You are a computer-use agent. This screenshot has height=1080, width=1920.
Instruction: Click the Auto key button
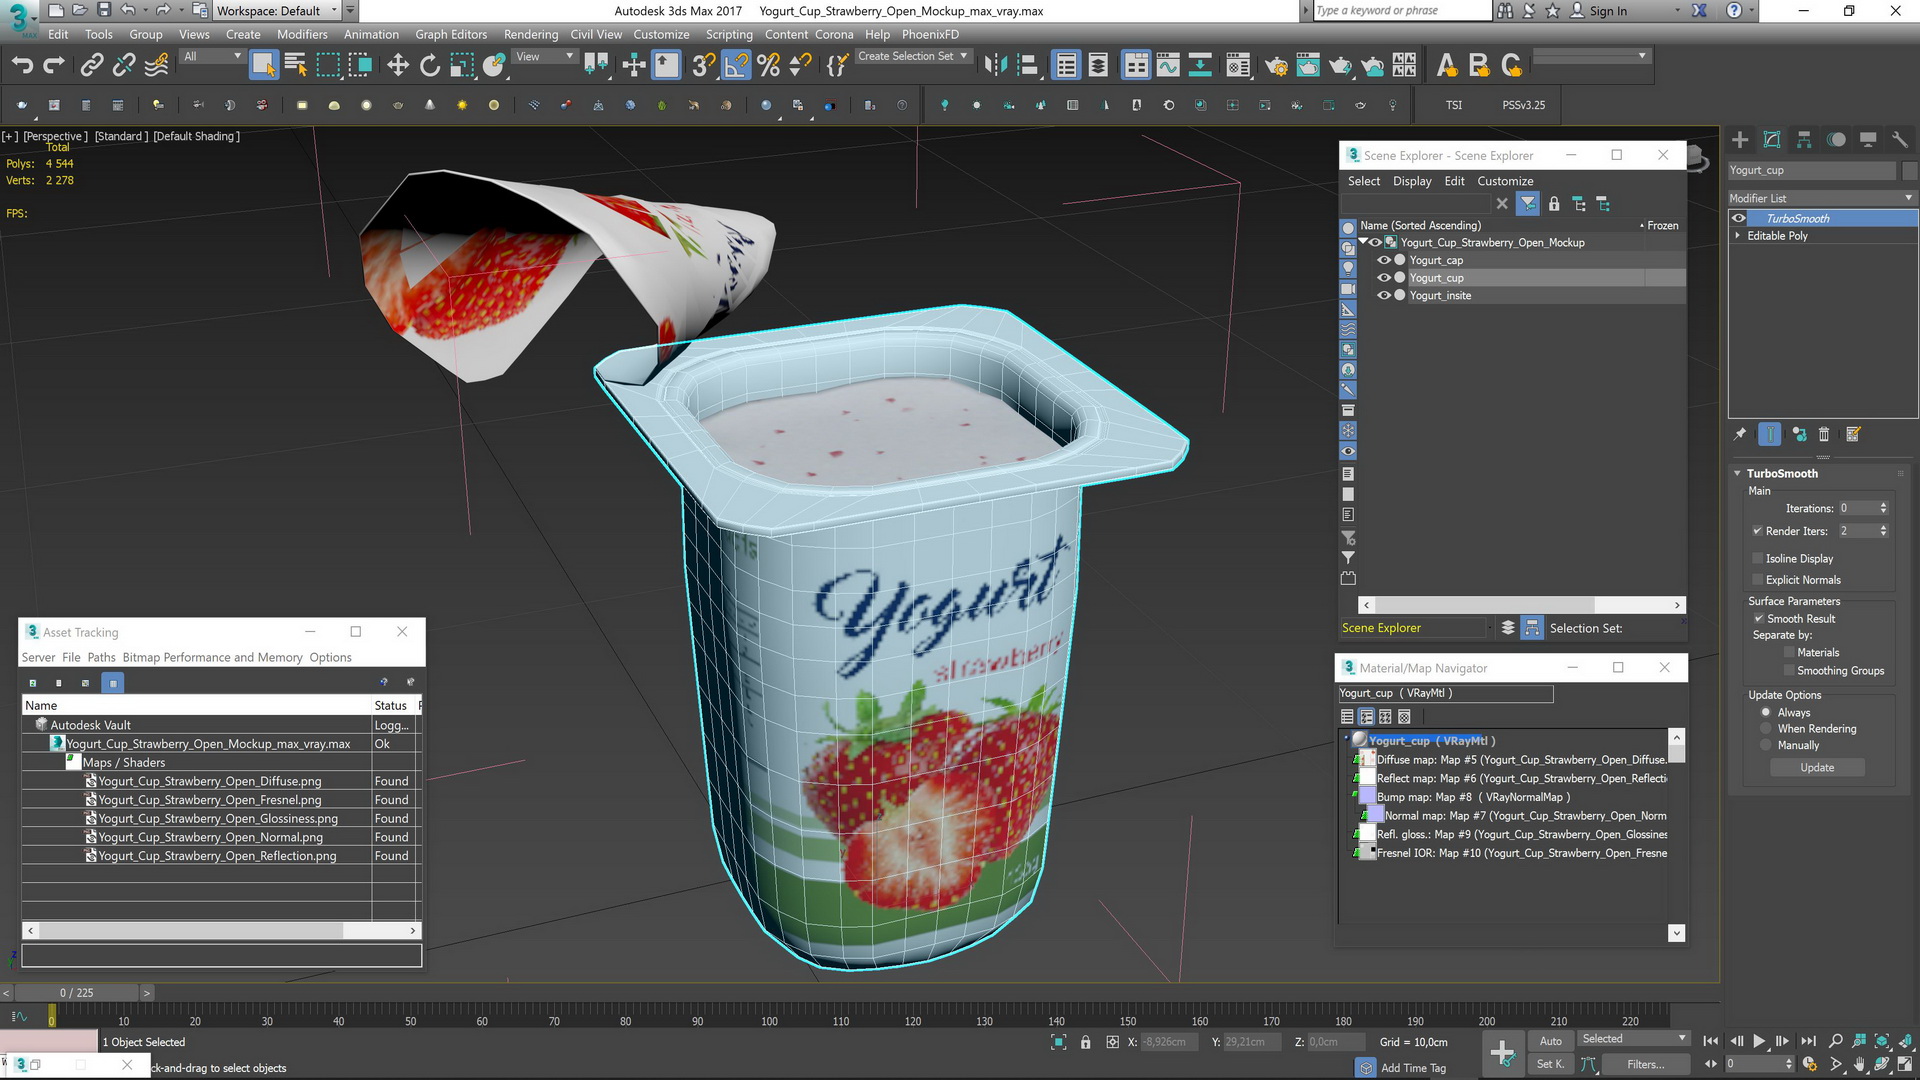click(x=1550, y=1041)
